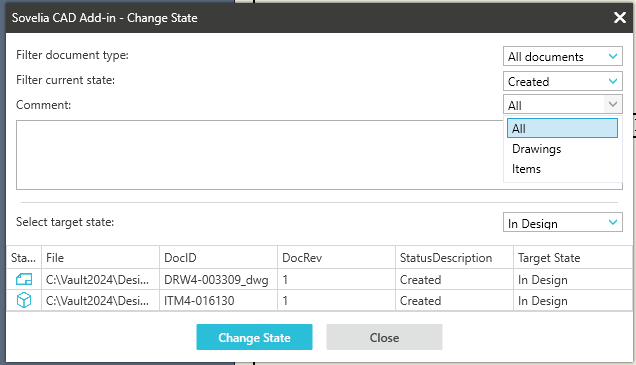Select All in the dropdown list
The width and height of the screenshot is (636, 365).
tap(562, 128)
